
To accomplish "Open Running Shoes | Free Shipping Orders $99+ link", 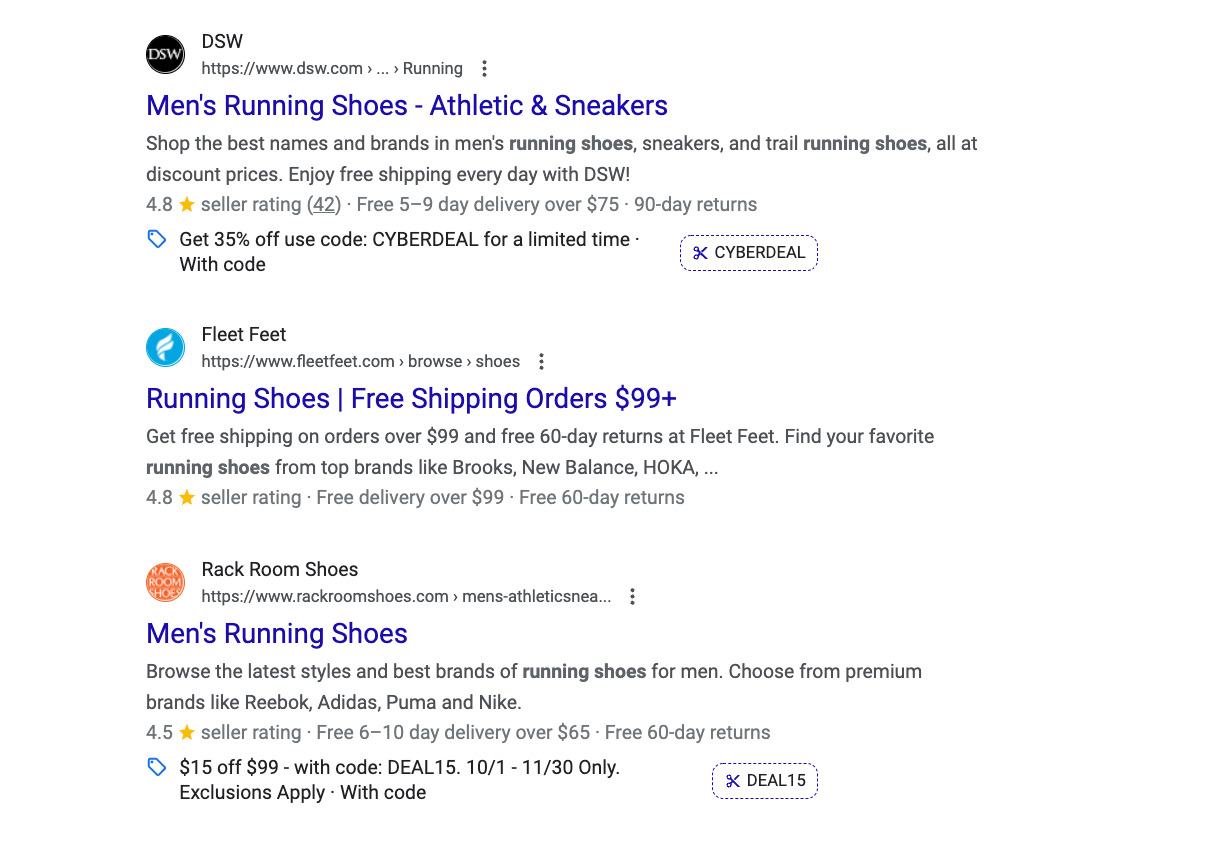I will pyautogui.click(x=411, y=399).
